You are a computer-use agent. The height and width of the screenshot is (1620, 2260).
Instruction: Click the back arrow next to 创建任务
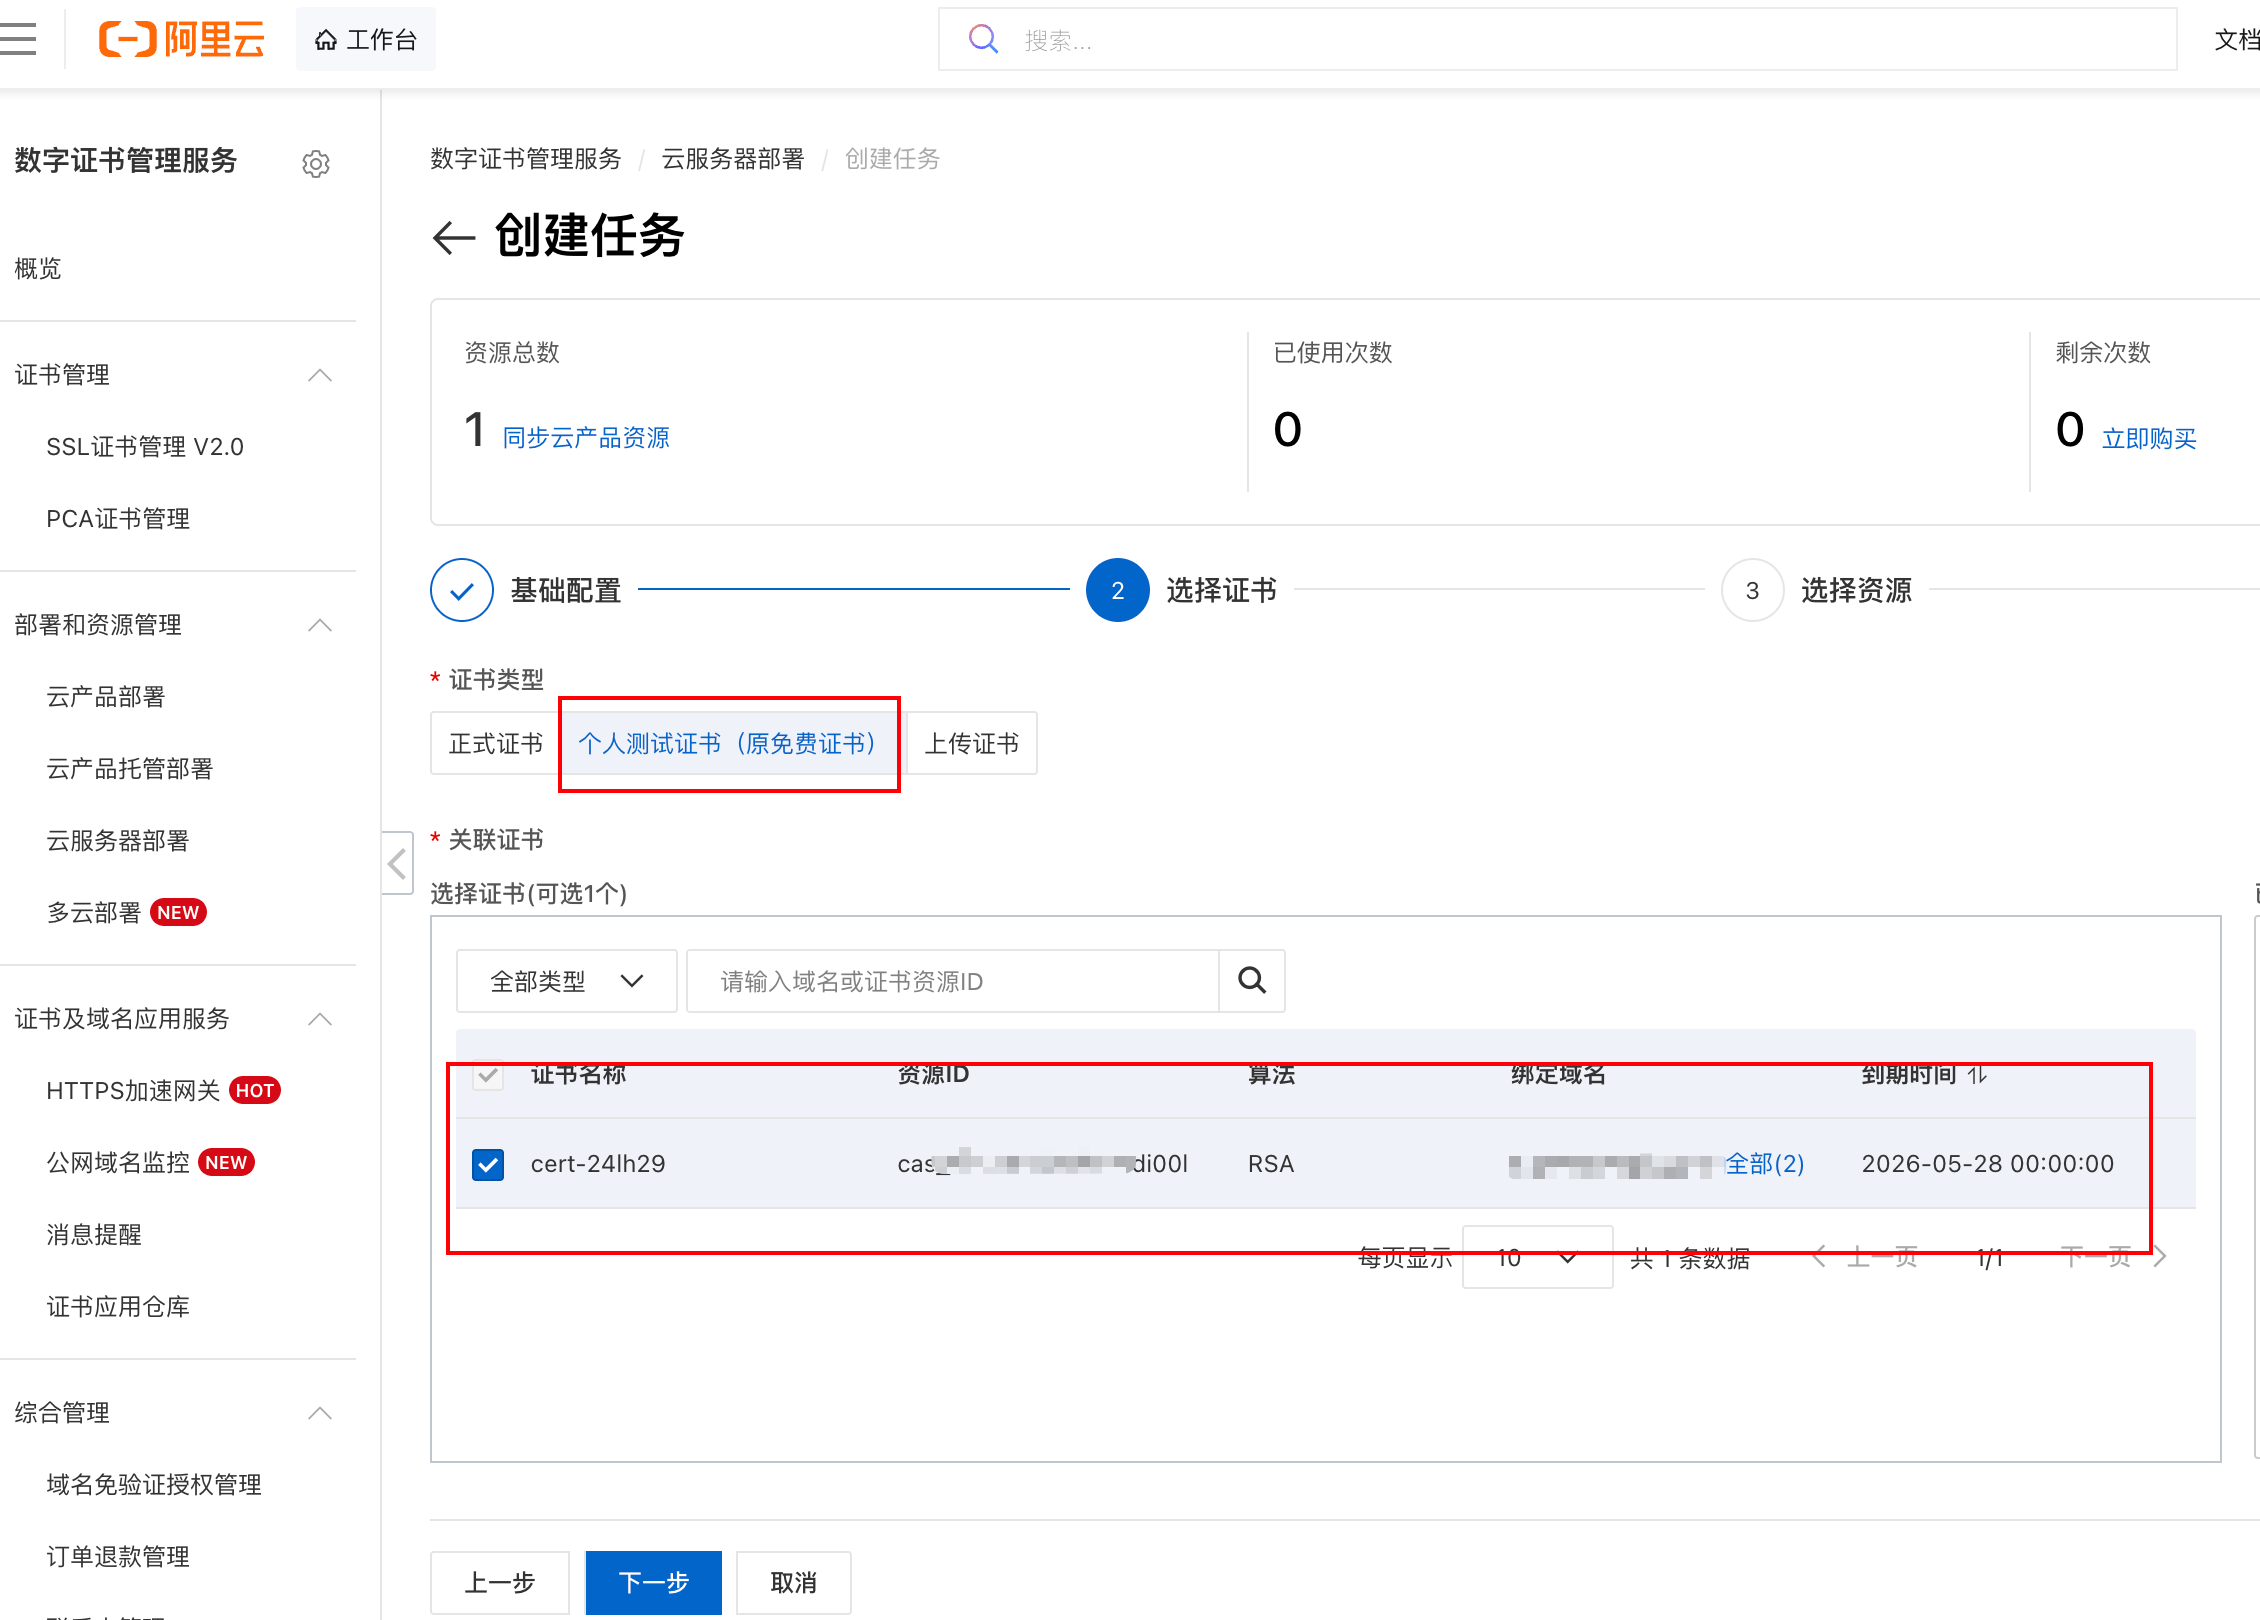coord(453,237)
